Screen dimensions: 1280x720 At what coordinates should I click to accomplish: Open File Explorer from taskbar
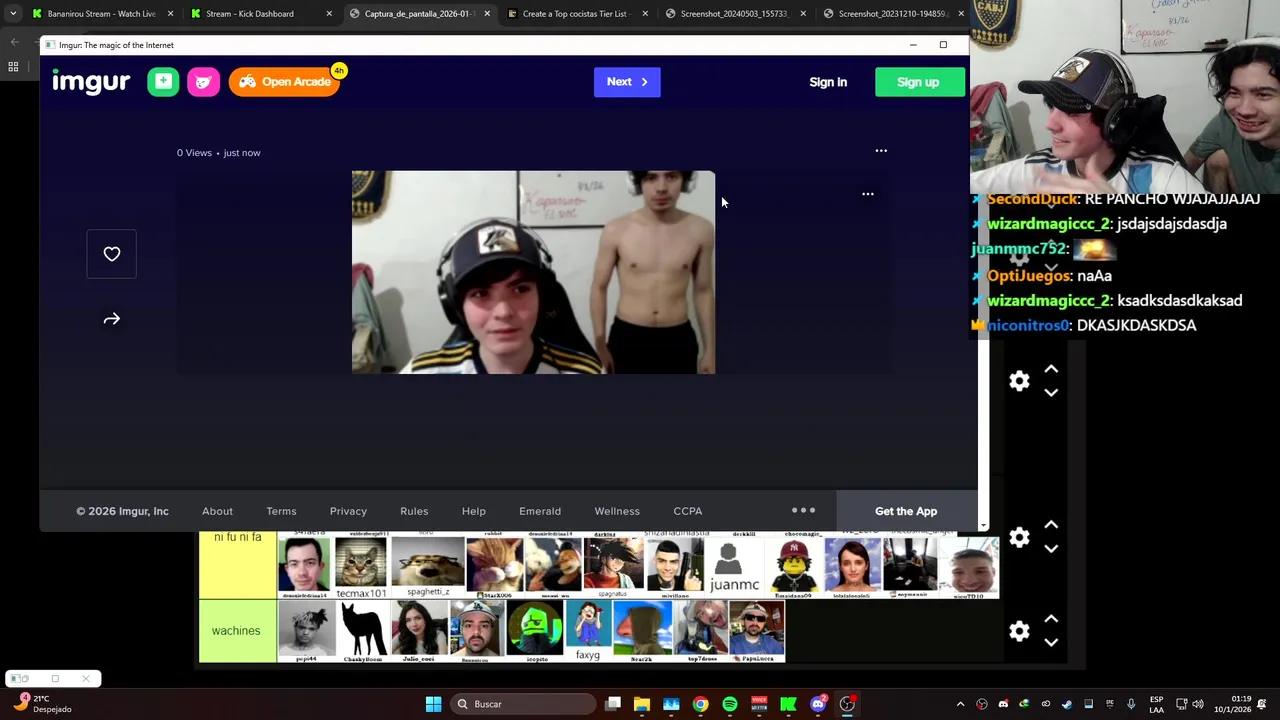click(x=642, y=704)
